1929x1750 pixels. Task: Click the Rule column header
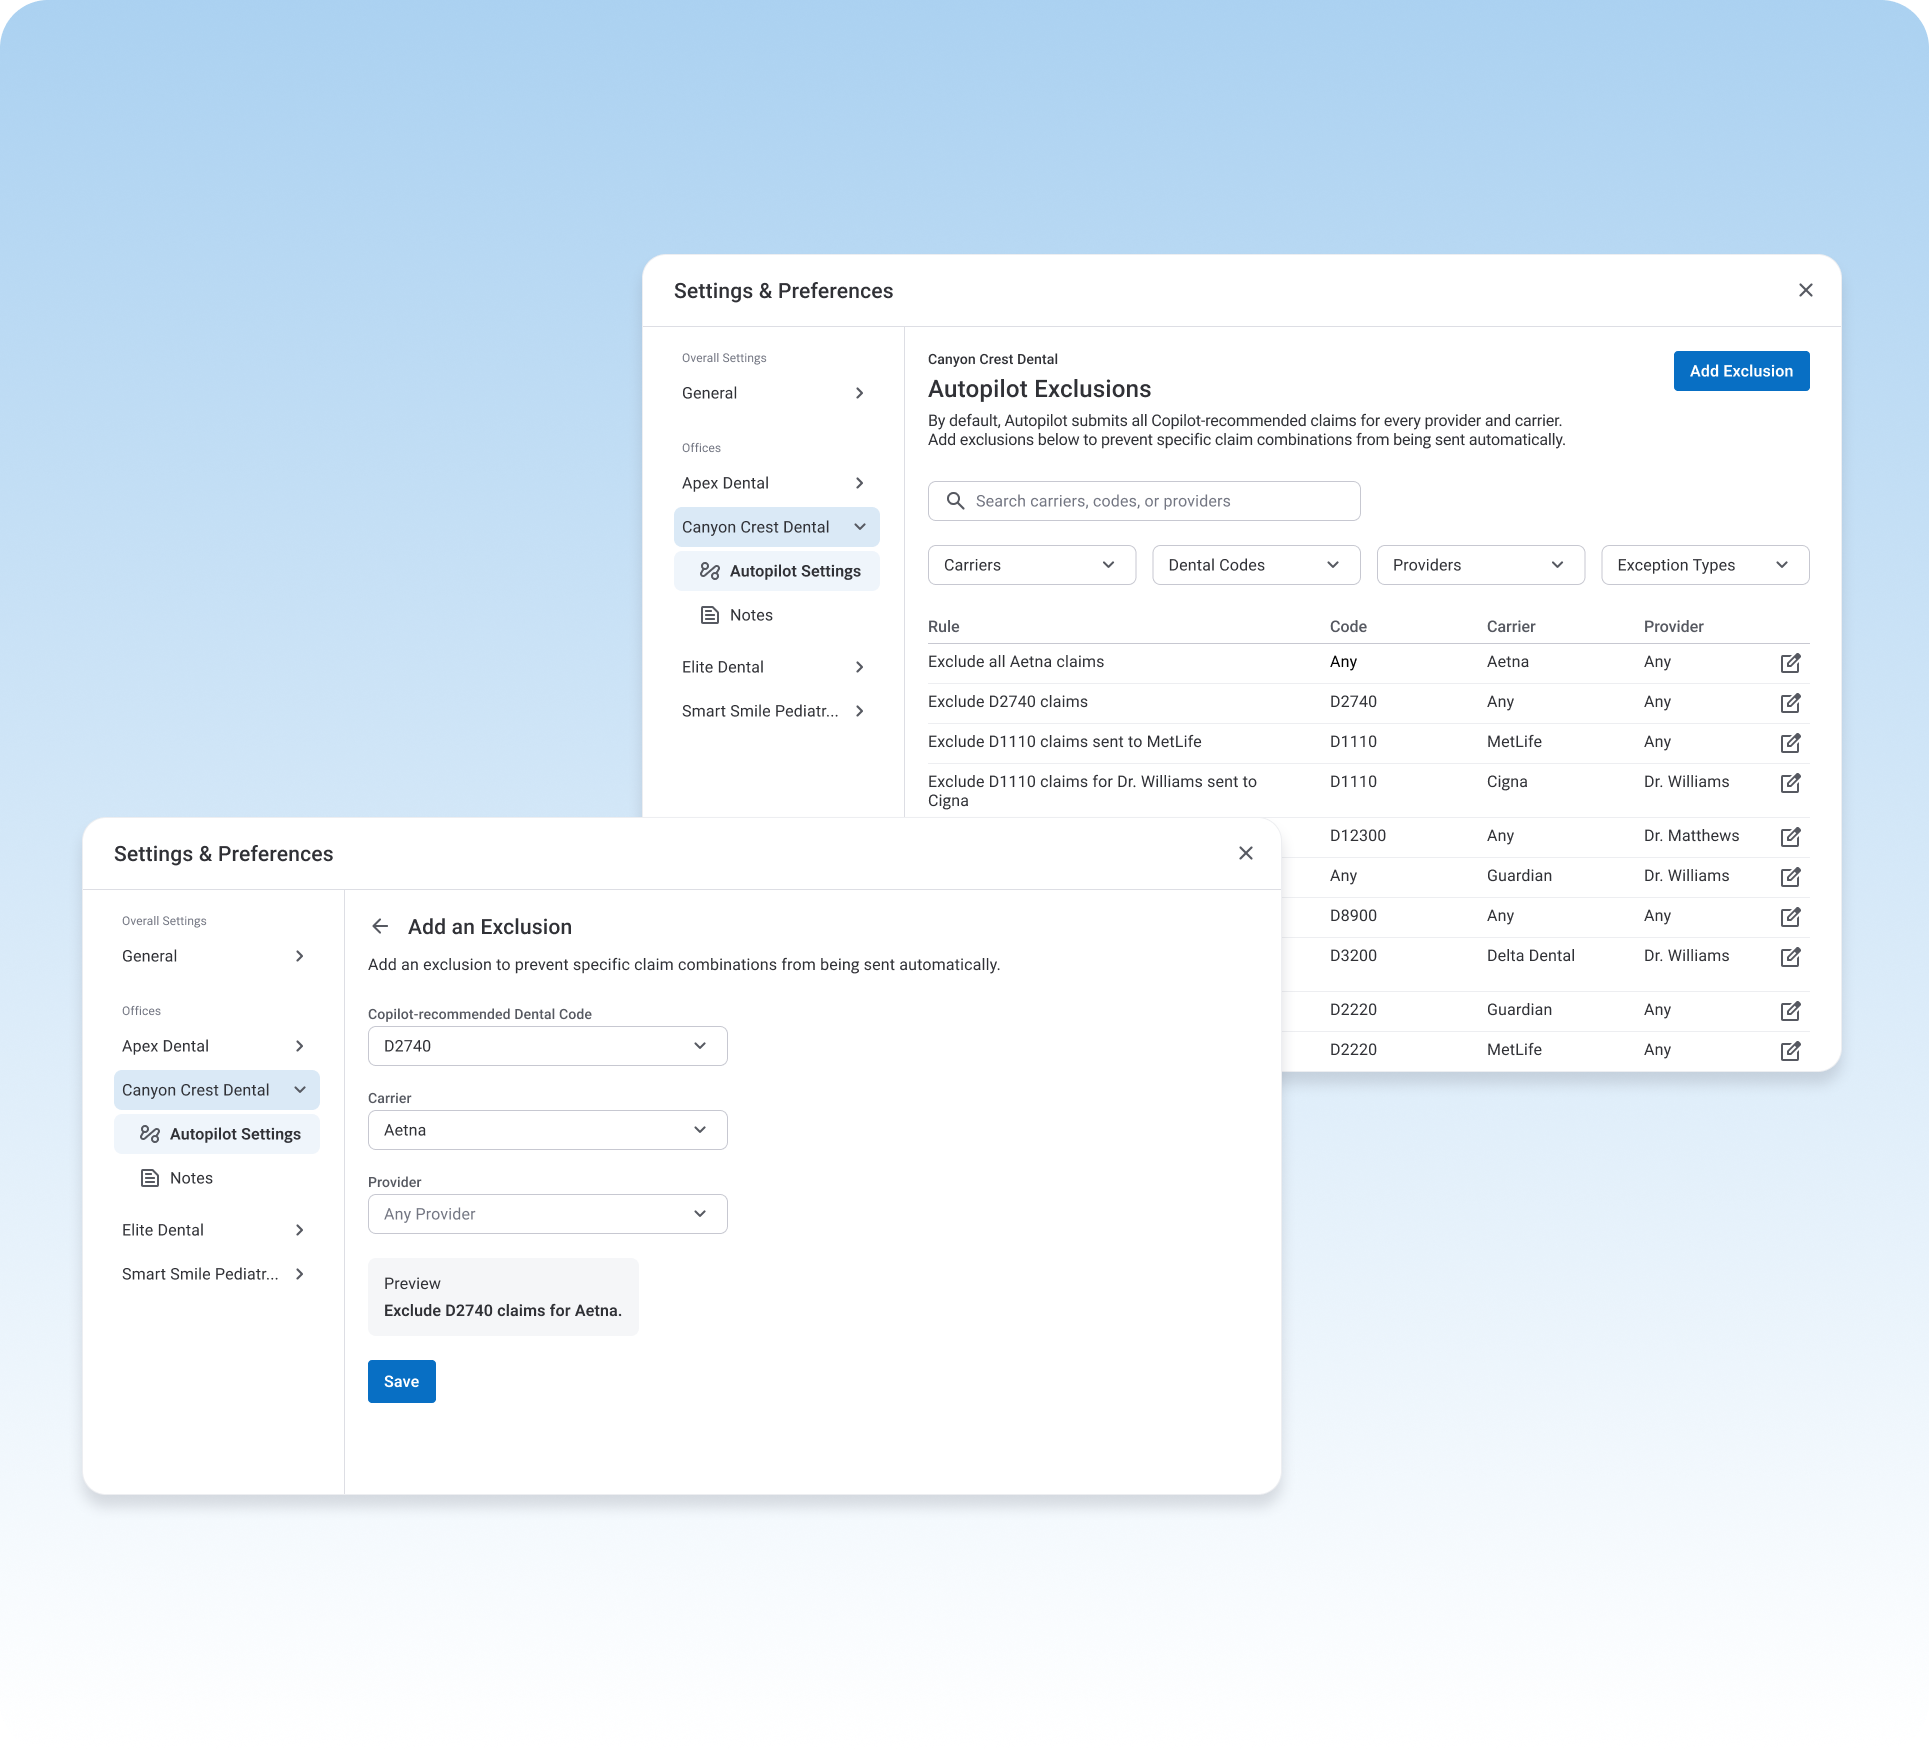(944, 627)
